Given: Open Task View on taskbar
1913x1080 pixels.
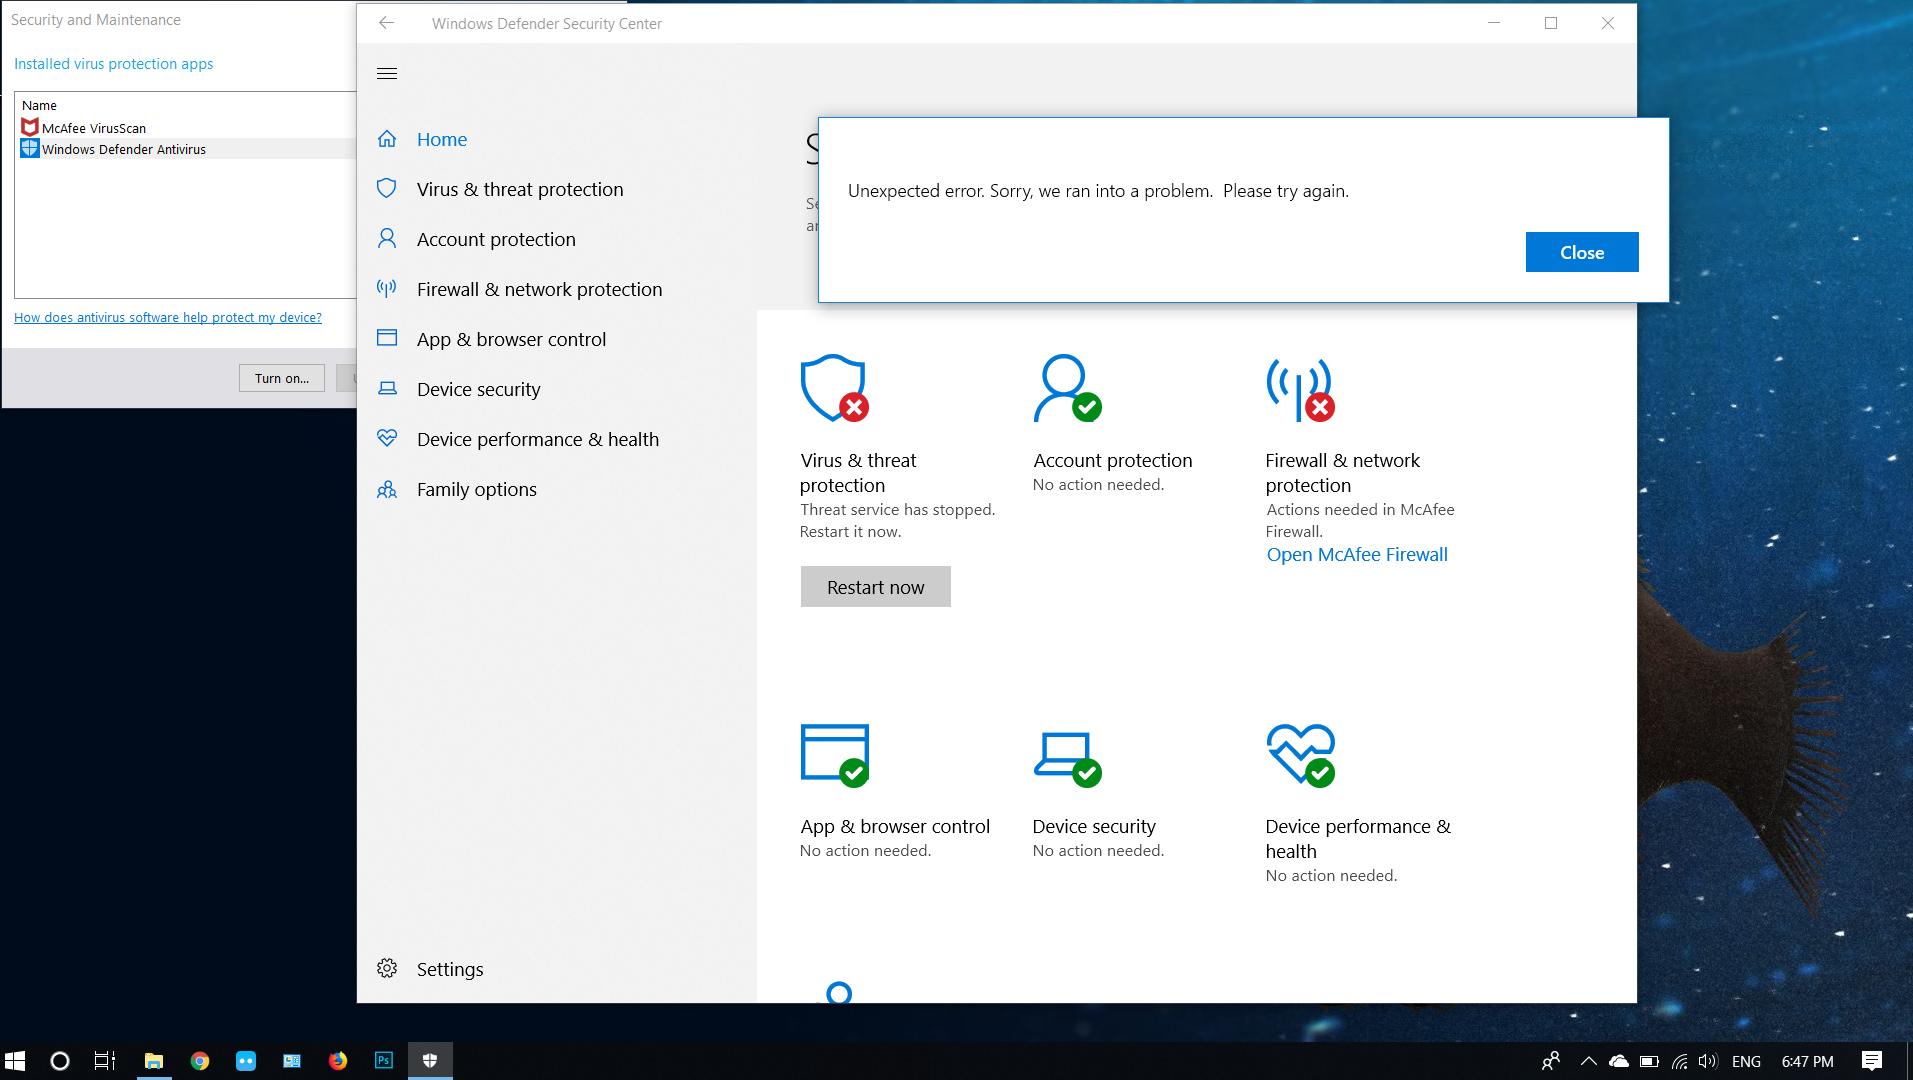Looking at the screenshot, I should 105,1061.
